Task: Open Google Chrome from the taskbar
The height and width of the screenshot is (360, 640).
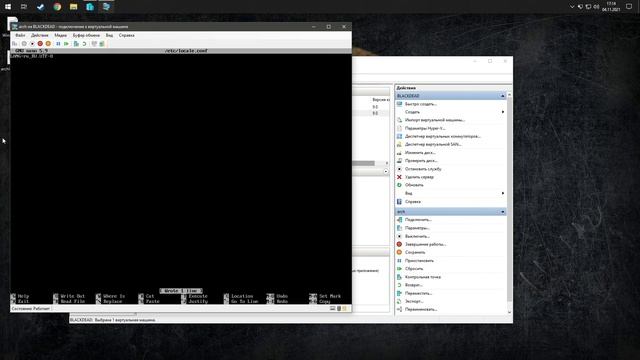Action: (57, 7)
